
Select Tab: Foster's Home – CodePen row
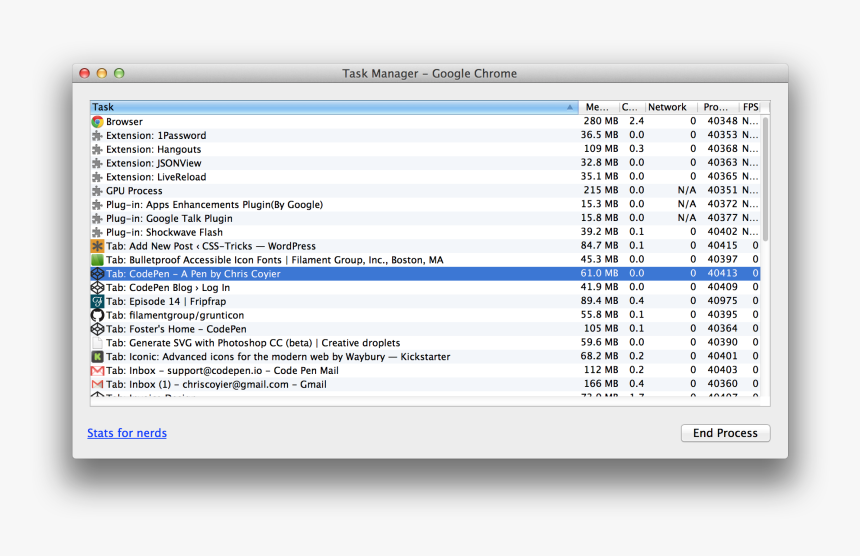pos(425,329)
